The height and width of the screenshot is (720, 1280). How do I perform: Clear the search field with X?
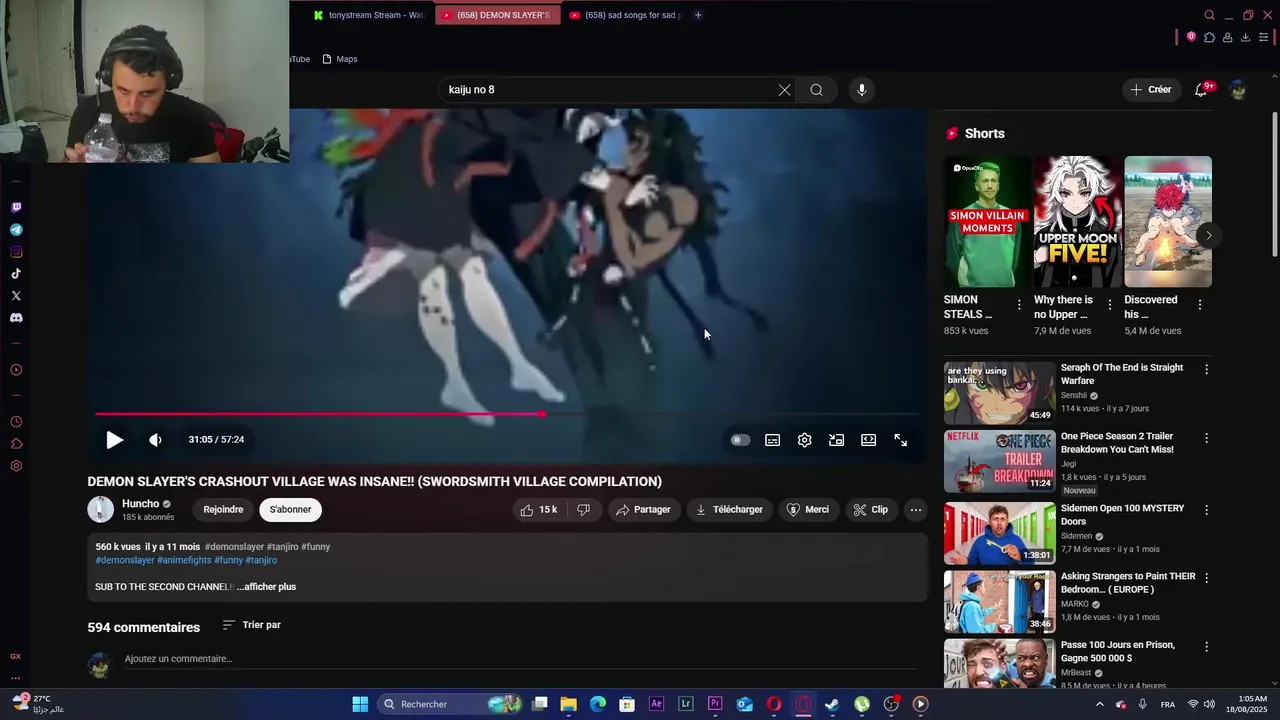[784, 90]
